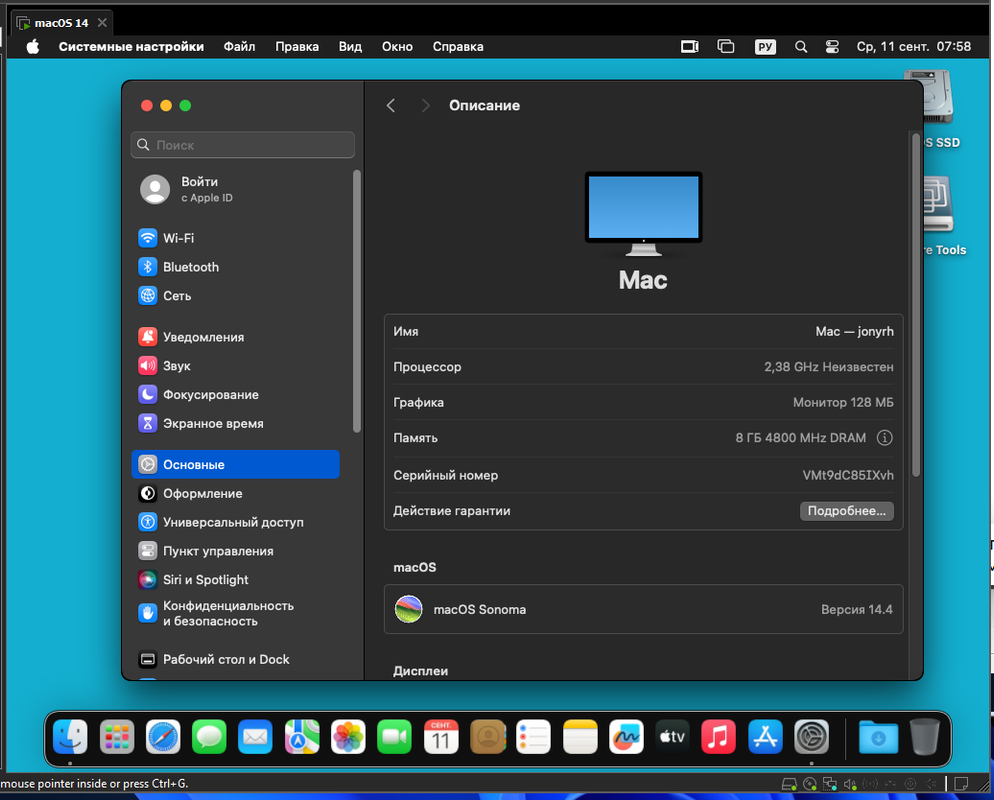The width and height of the screenshot is (994, 800).
Task: Open Wi-Fi settings in sidebar
Action: [235, 238]
